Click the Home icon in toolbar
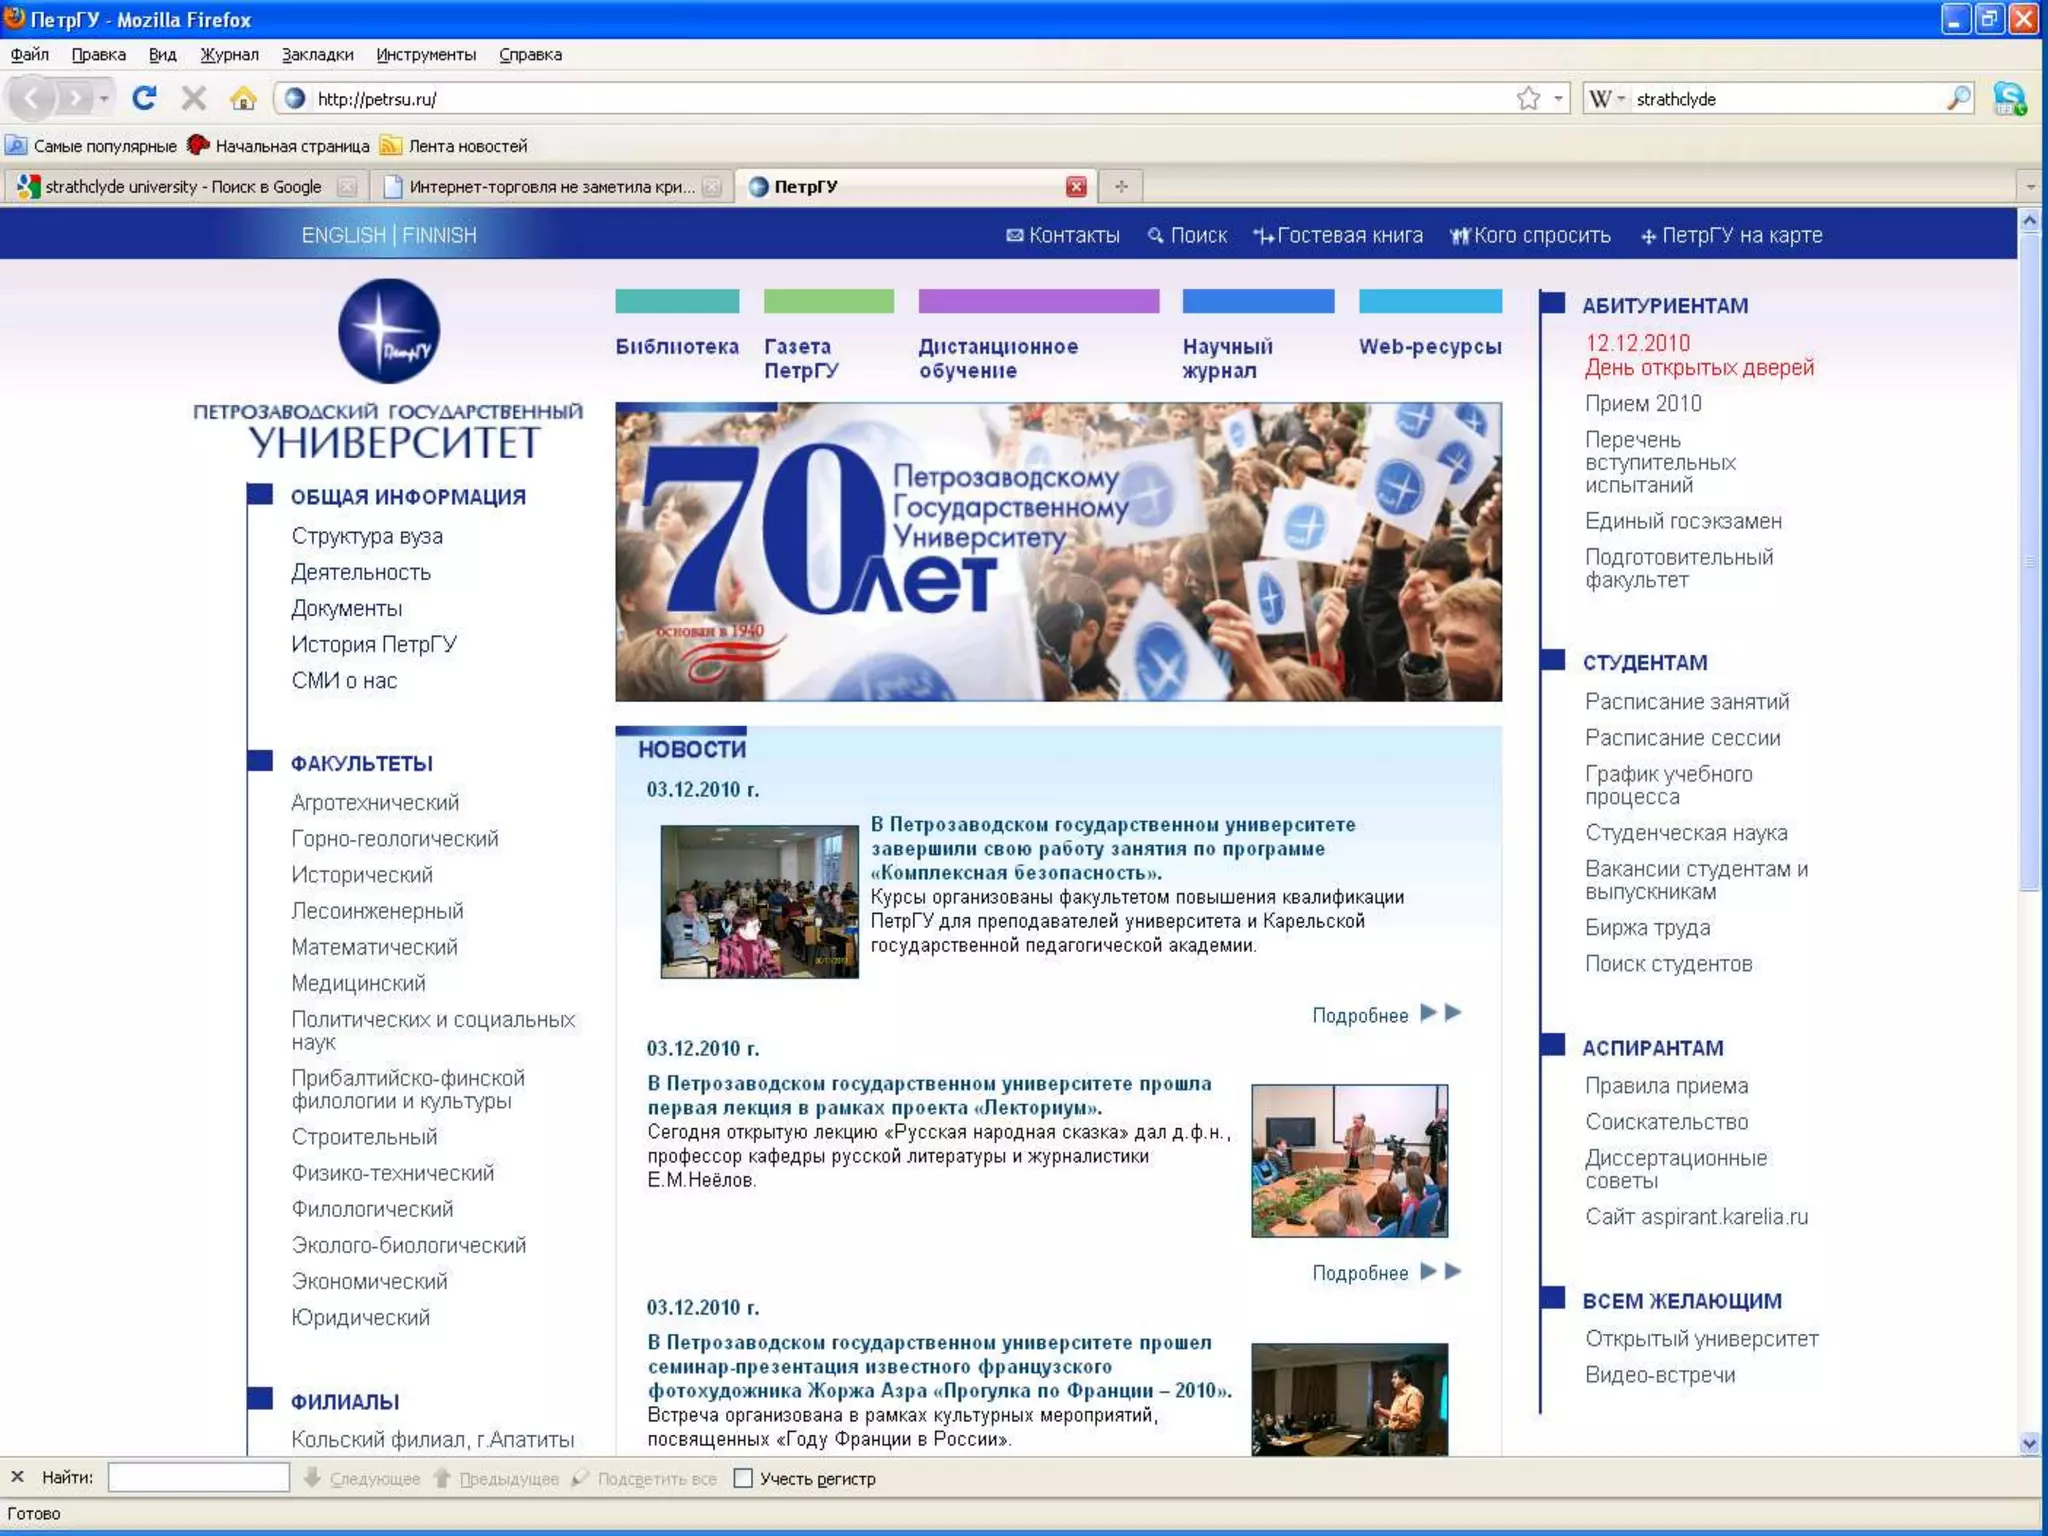The image size is (2048, 1536). [243, 98]
